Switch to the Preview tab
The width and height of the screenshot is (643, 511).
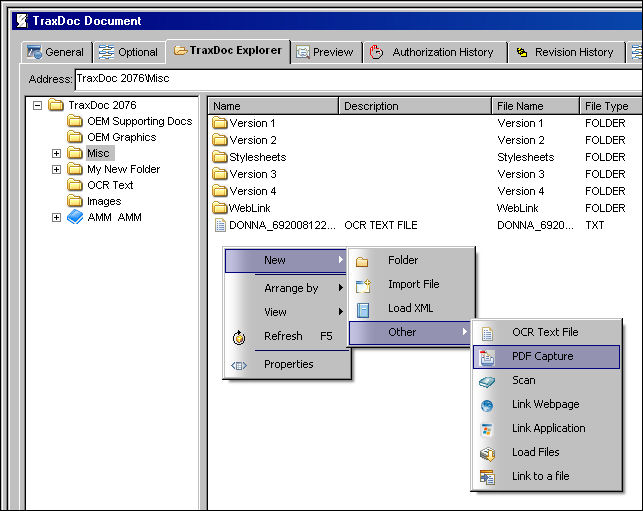coord(326,52)
